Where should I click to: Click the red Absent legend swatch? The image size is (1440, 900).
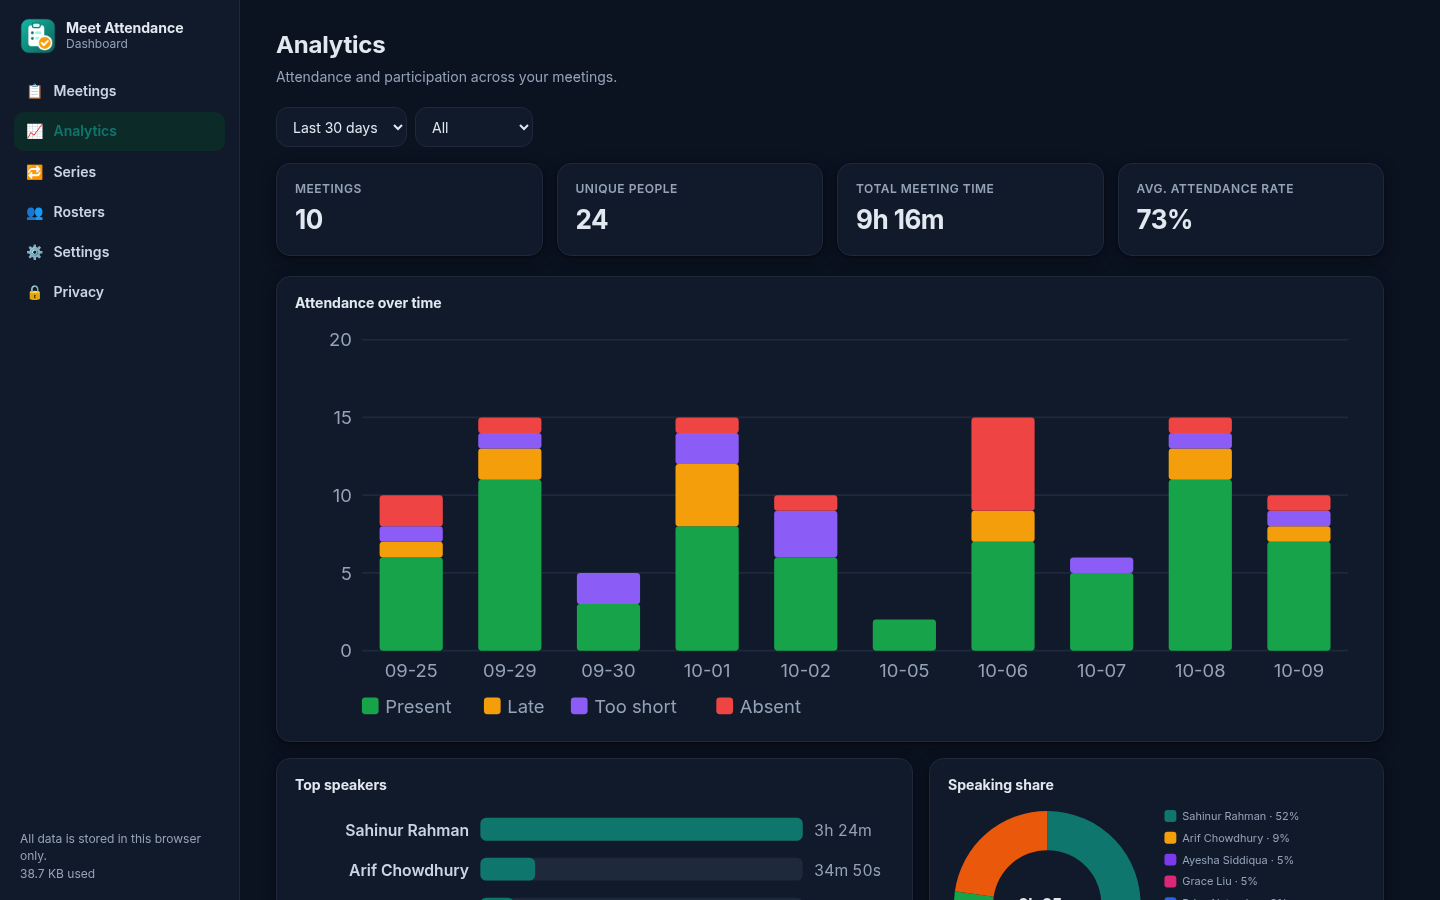725,706
